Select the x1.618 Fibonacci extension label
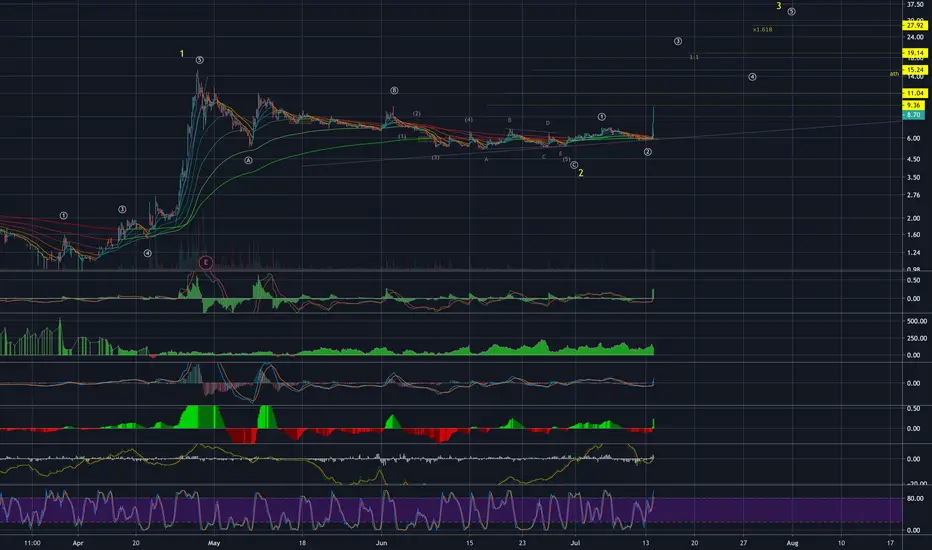 pos(762,29)
